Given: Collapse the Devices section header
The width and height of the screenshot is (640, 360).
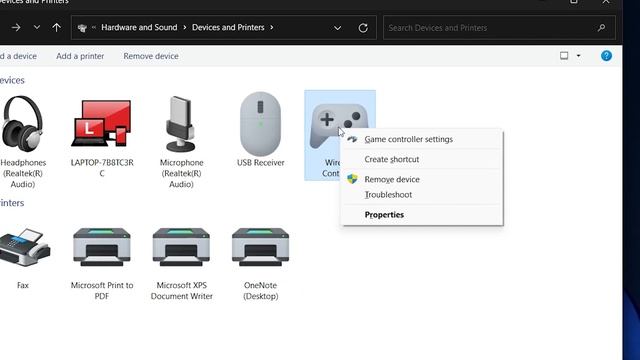Looking at the screenshot, I should click(12, 80).
